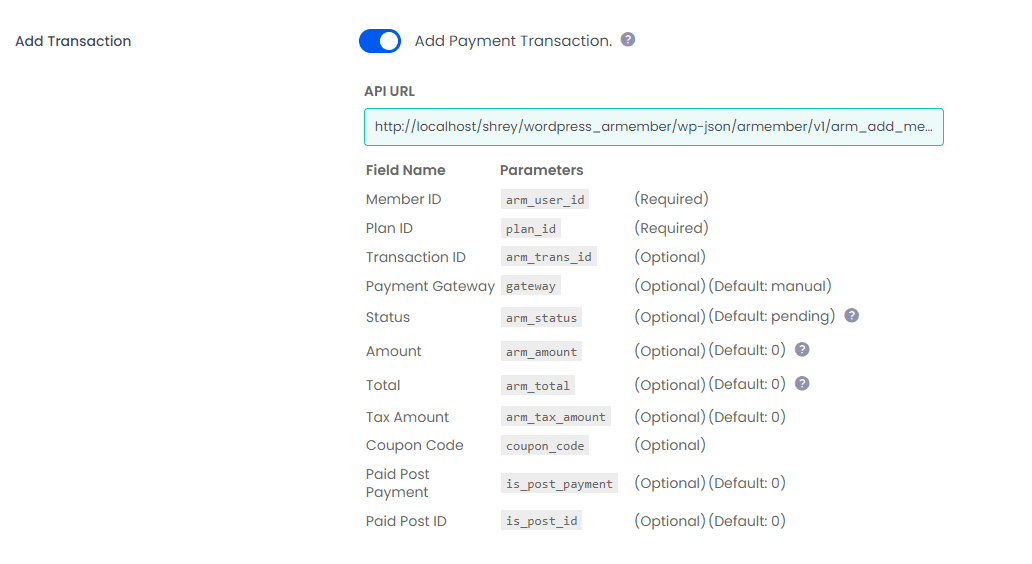Screen dimensions: 1032x564
Task: Select the arm_user_id parameter code
Action: coord(545,200)
